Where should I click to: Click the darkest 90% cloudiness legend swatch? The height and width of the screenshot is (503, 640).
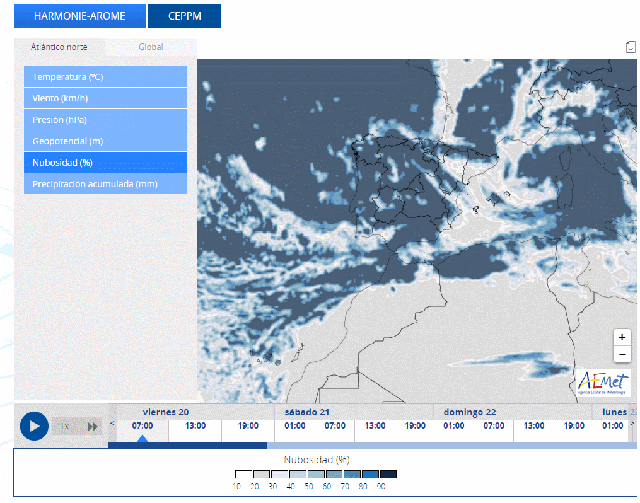pyautogui.click(x=389, y=474)
